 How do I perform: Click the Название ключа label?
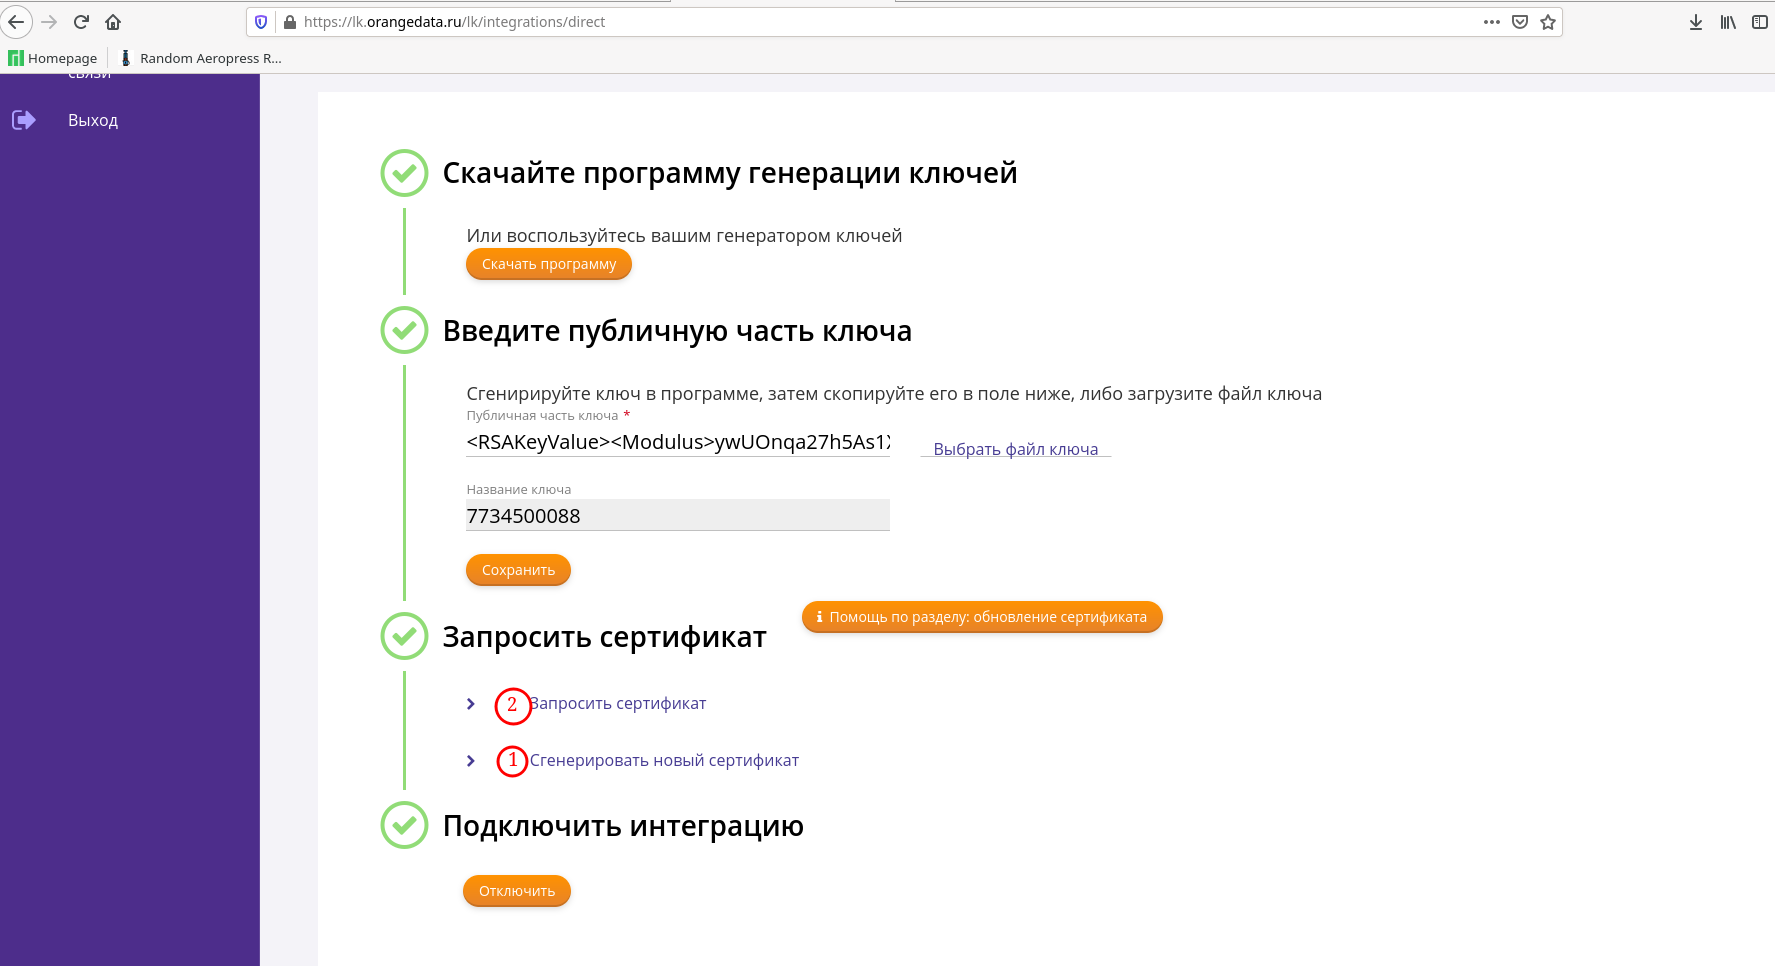[518, 490]
